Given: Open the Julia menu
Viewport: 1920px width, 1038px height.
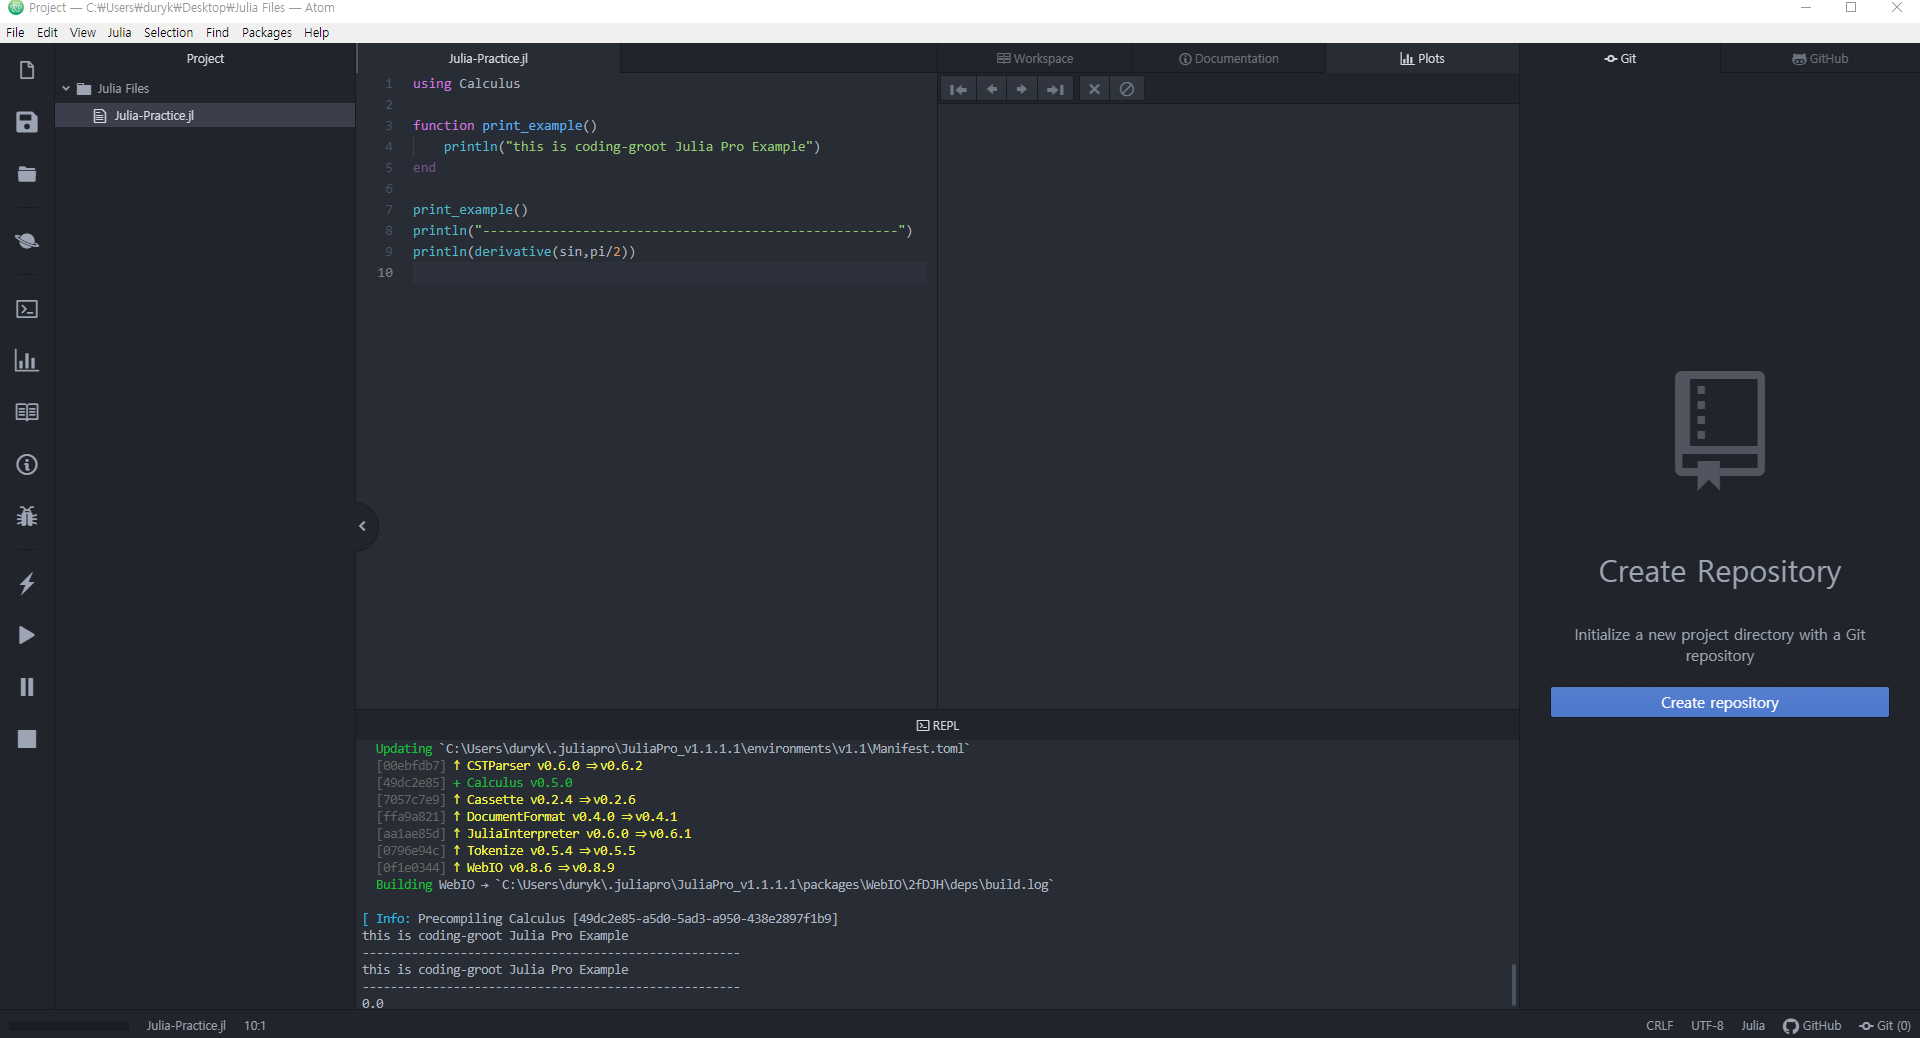Looking at the screenshot, I should [x=120, y=32].
